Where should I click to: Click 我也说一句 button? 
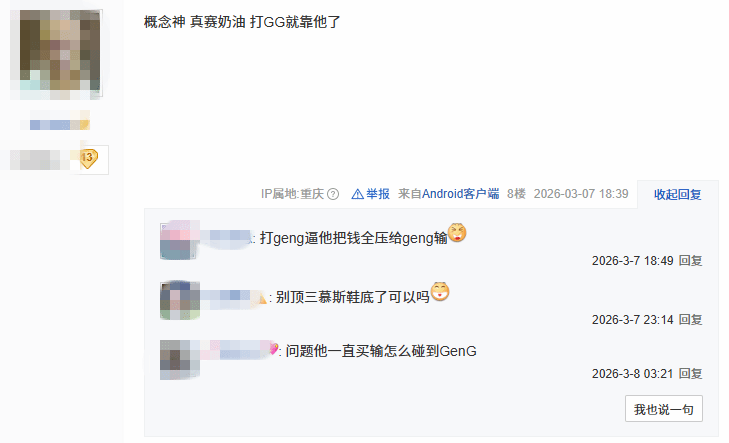tap(663, 409)
